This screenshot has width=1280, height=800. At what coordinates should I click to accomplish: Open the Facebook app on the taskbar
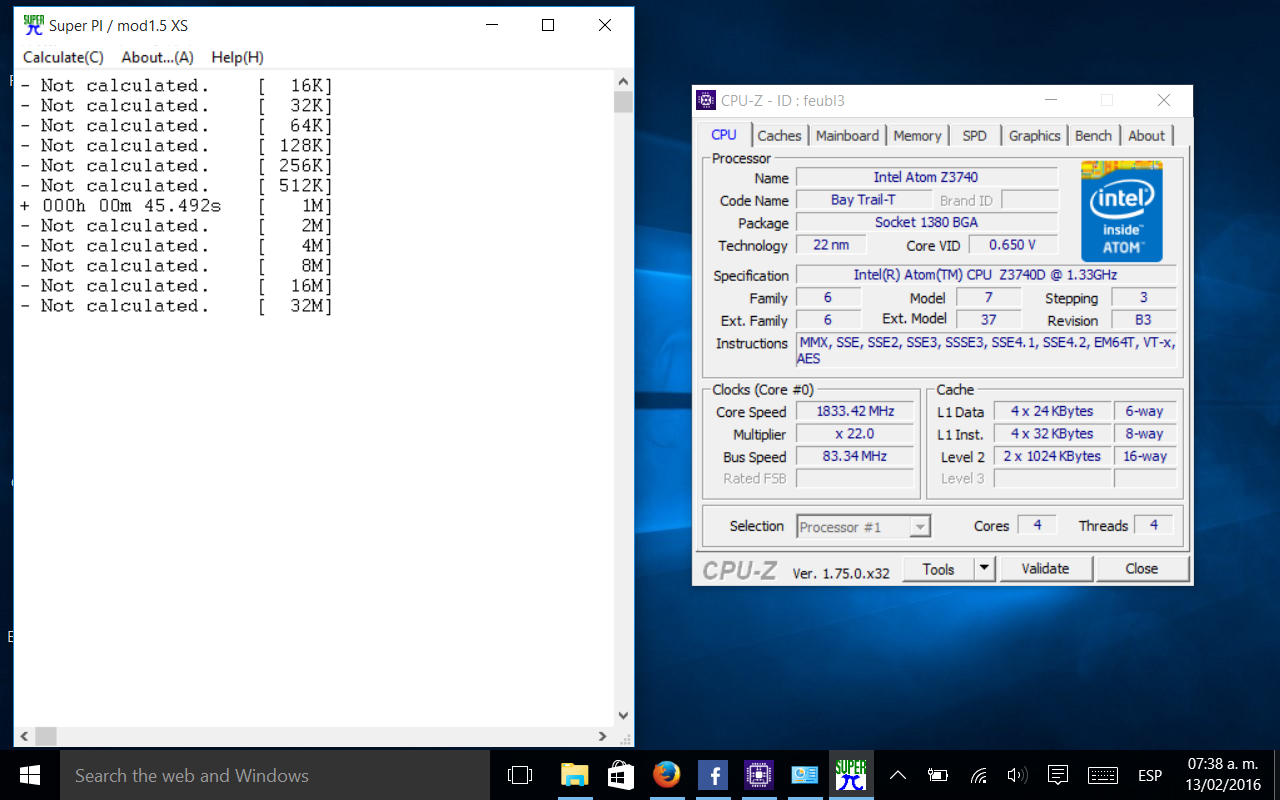click(712, 775)
